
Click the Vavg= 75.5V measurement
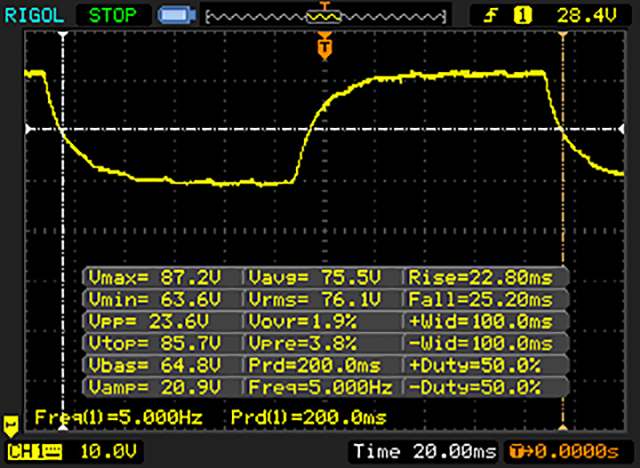click(315, 277)
